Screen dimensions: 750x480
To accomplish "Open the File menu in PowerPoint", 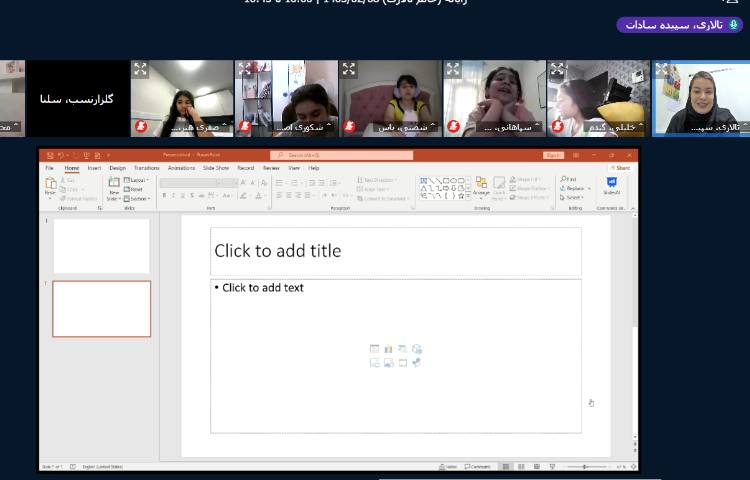I will click(49, 168).
